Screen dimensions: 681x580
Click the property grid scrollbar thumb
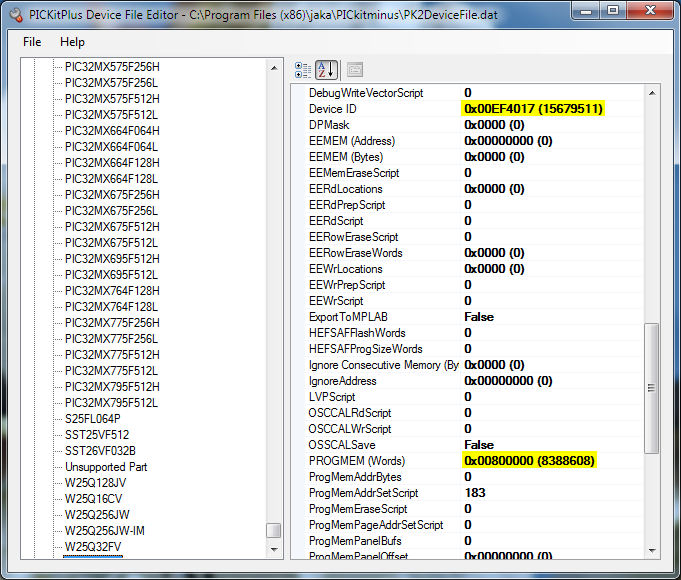pyautogui.click(x=651, y=388)
